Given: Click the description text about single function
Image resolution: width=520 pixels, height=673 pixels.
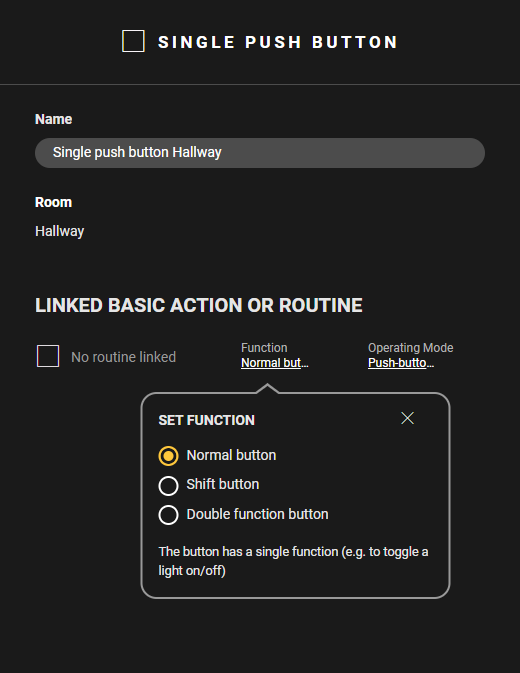Looking at the screenshot, I should point(293,561).
